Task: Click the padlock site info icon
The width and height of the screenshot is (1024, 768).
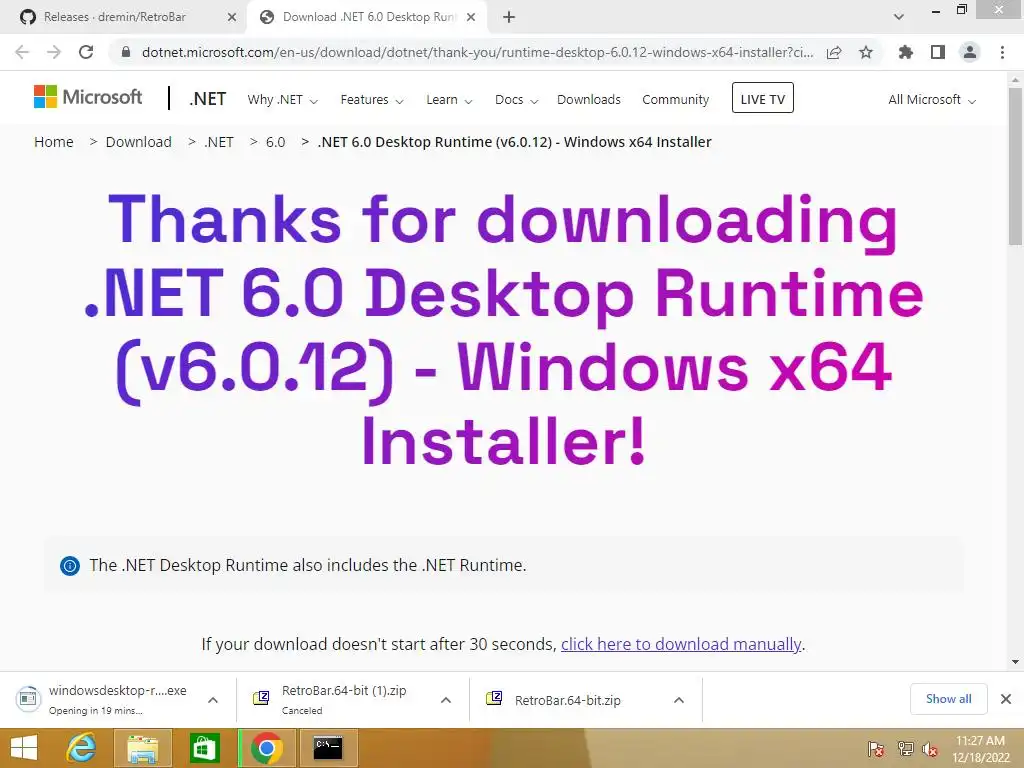Action: coord(125,52)
